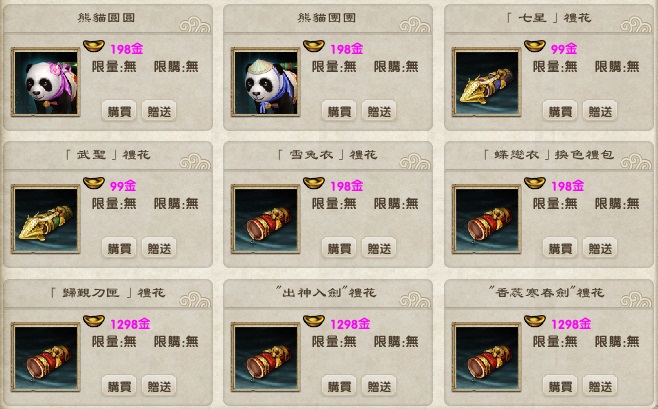The height and width of the screenshot is (409, 658).
Task: Click 贈送 for "出神入劍"禮花
Action: [379, 386]
